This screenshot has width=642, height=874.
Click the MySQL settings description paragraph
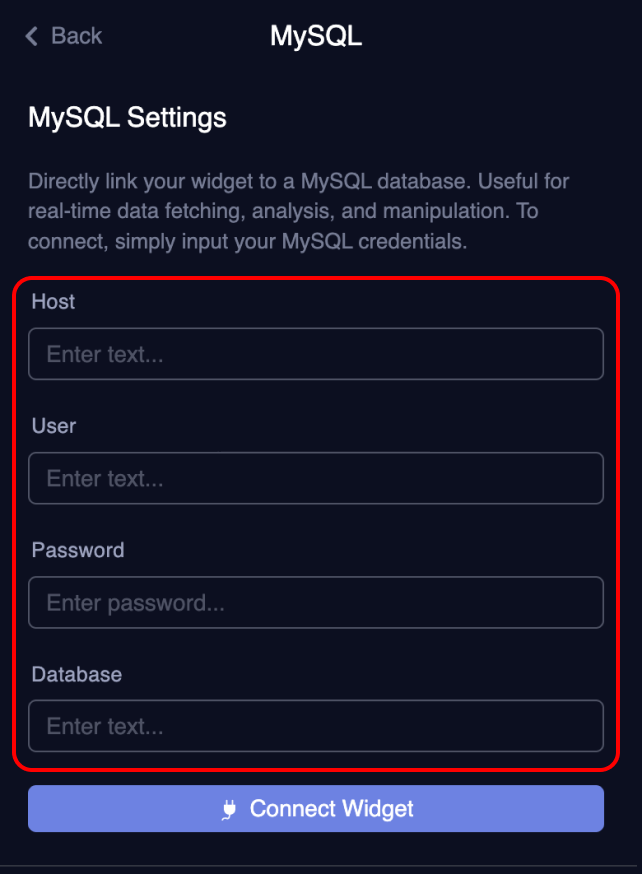pos(297,211)
